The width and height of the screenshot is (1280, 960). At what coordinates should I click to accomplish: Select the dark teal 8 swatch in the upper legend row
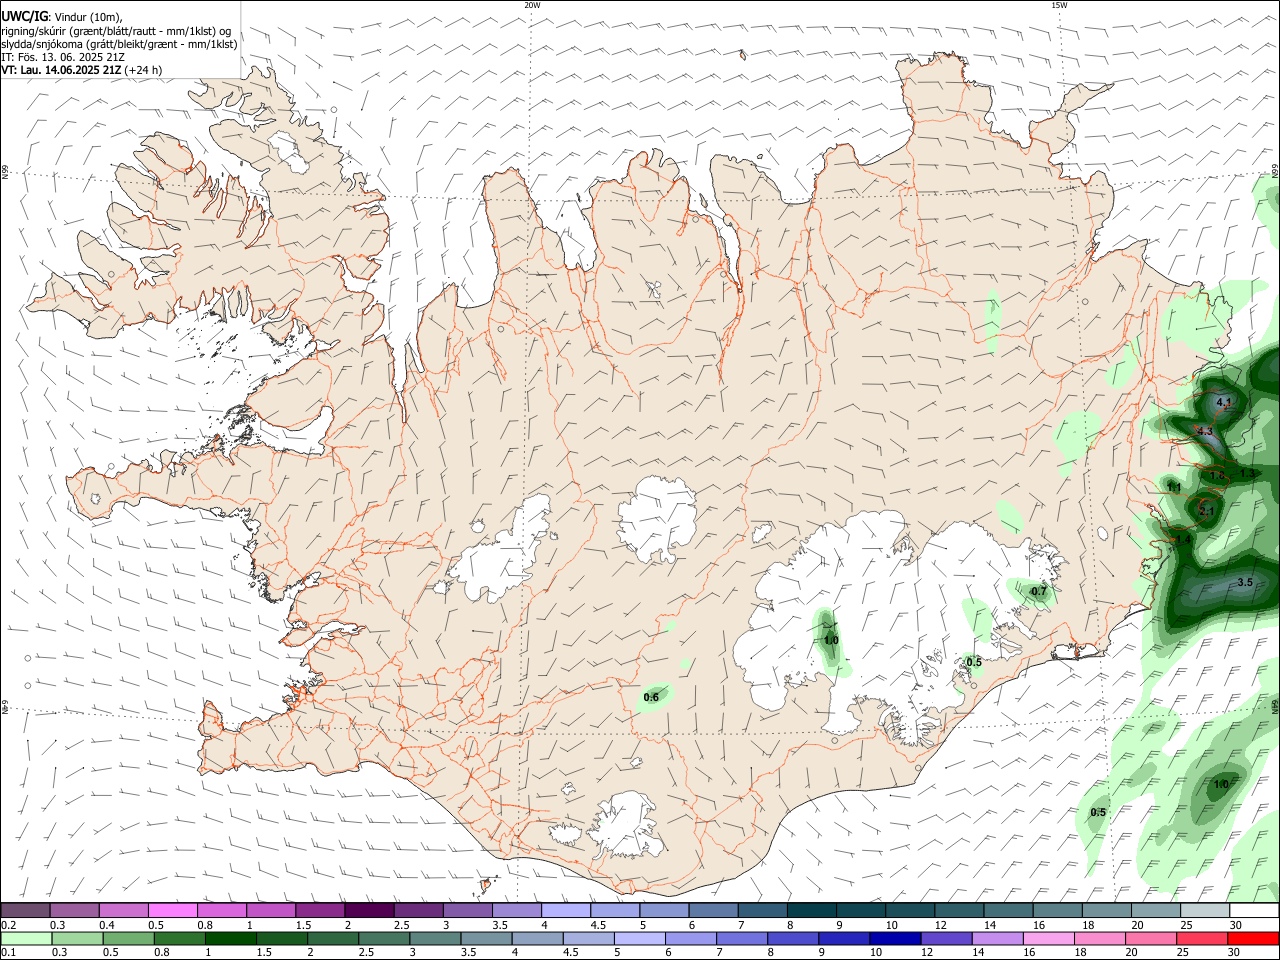[x=812, y=910]
